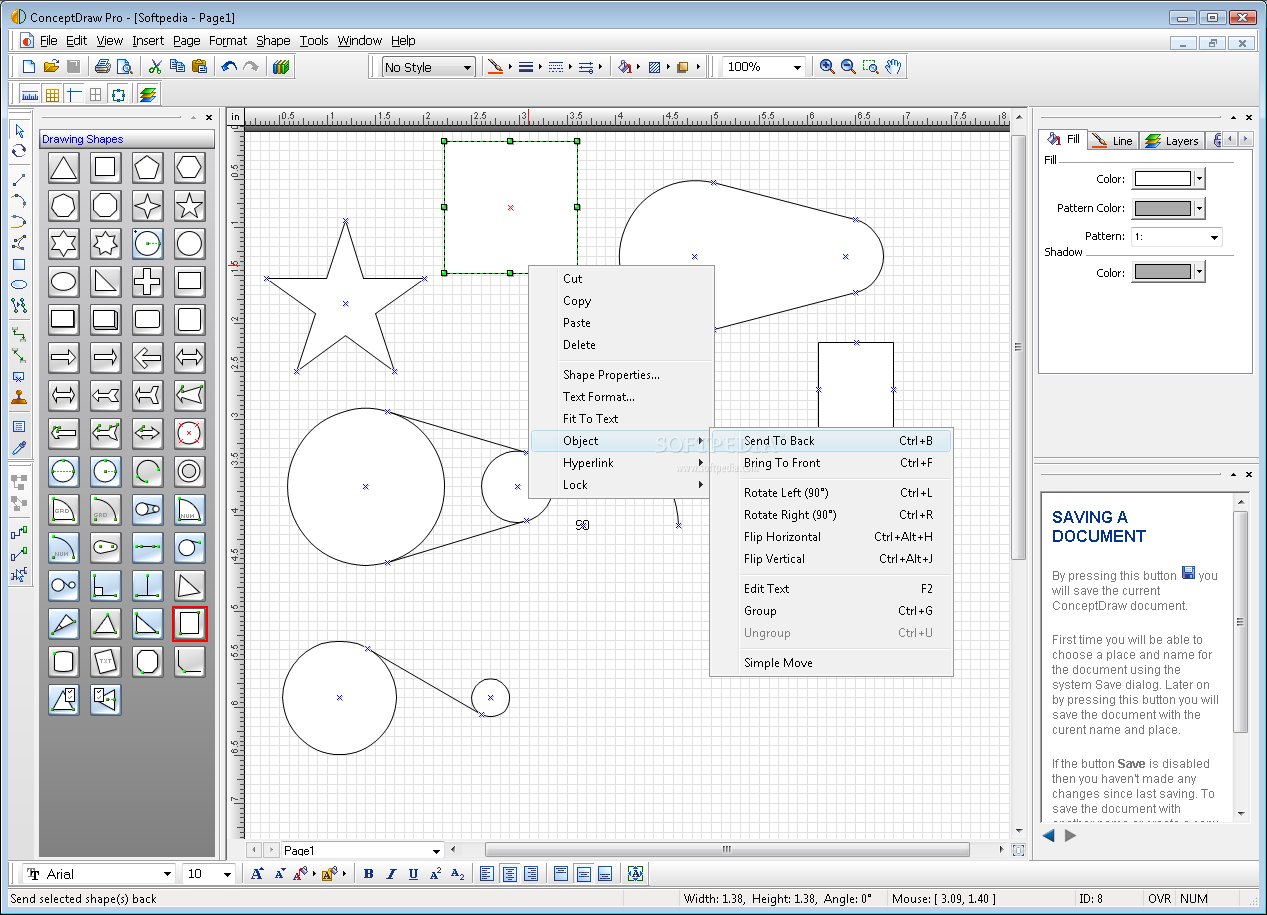
Task: Open the Page1 page selector dropdown
Action: [x=362, y=850]
